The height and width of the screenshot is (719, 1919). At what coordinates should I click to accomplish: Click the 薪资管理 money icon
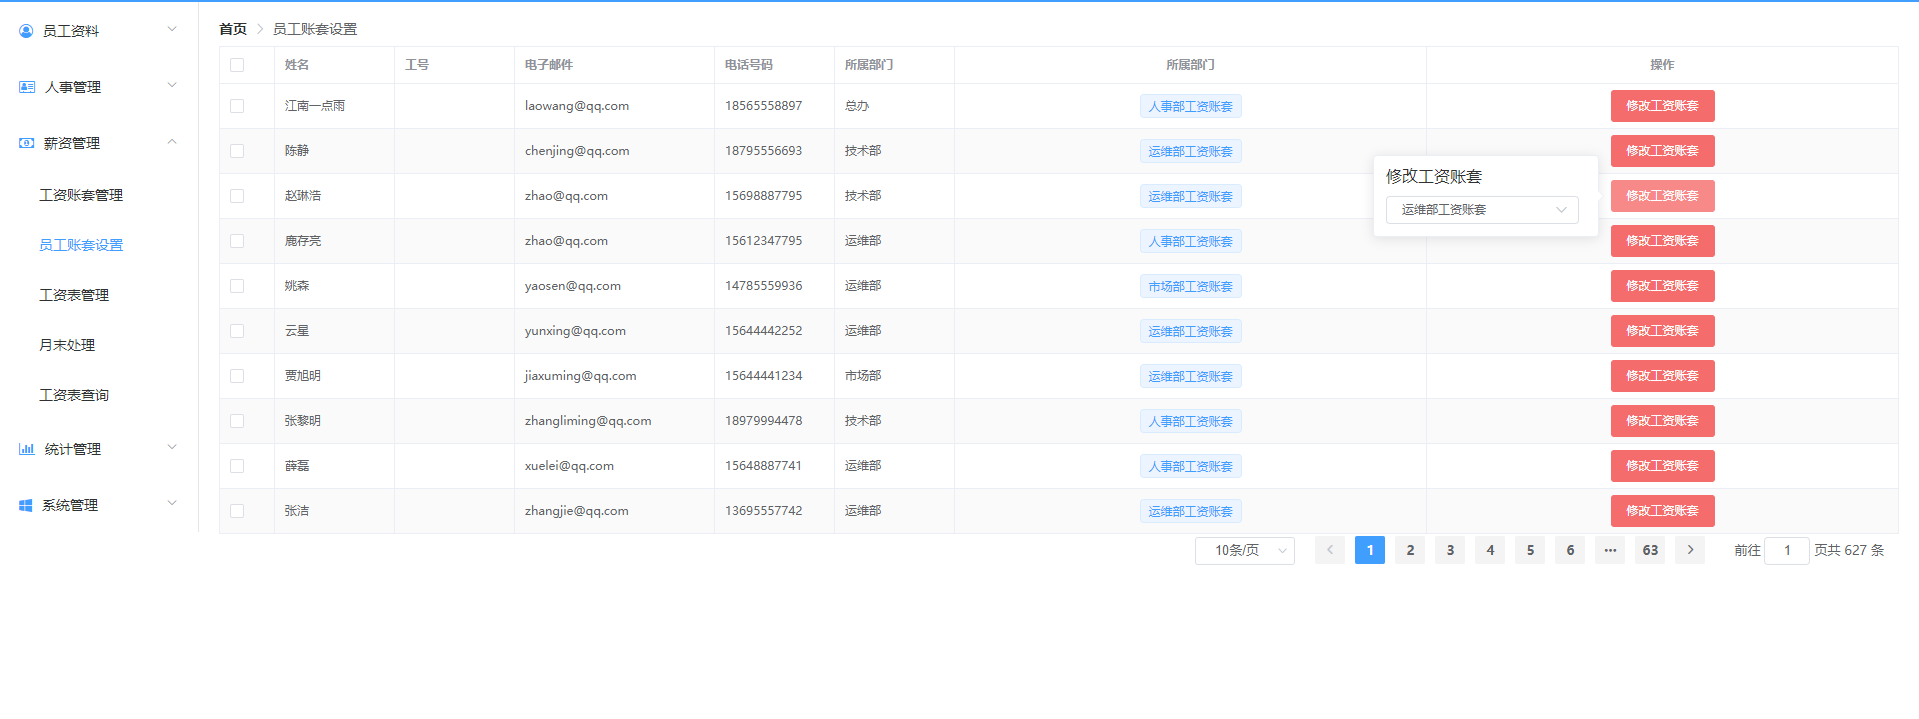coord(26,143)
